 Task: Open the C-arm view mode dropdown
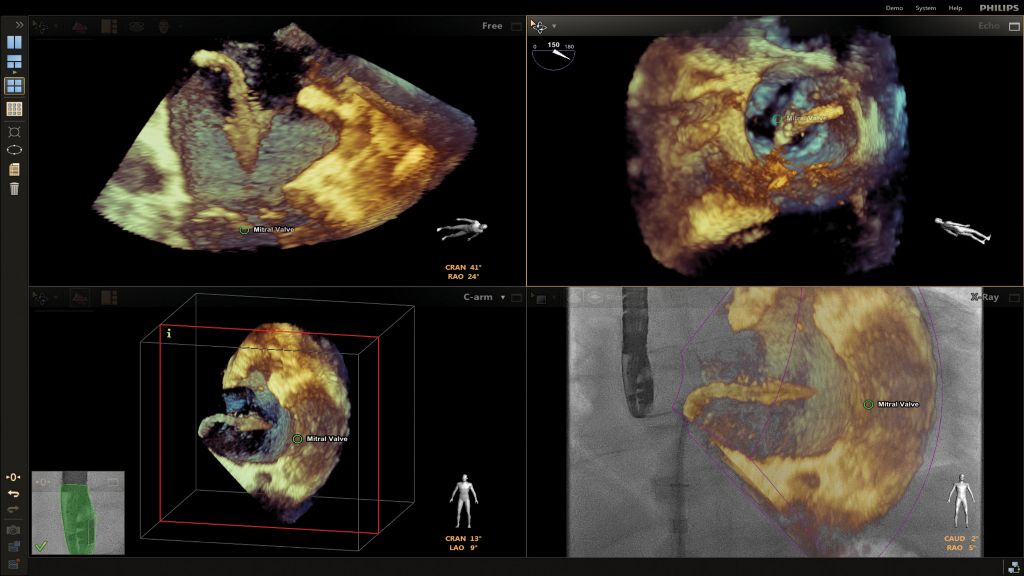point(503,297)
